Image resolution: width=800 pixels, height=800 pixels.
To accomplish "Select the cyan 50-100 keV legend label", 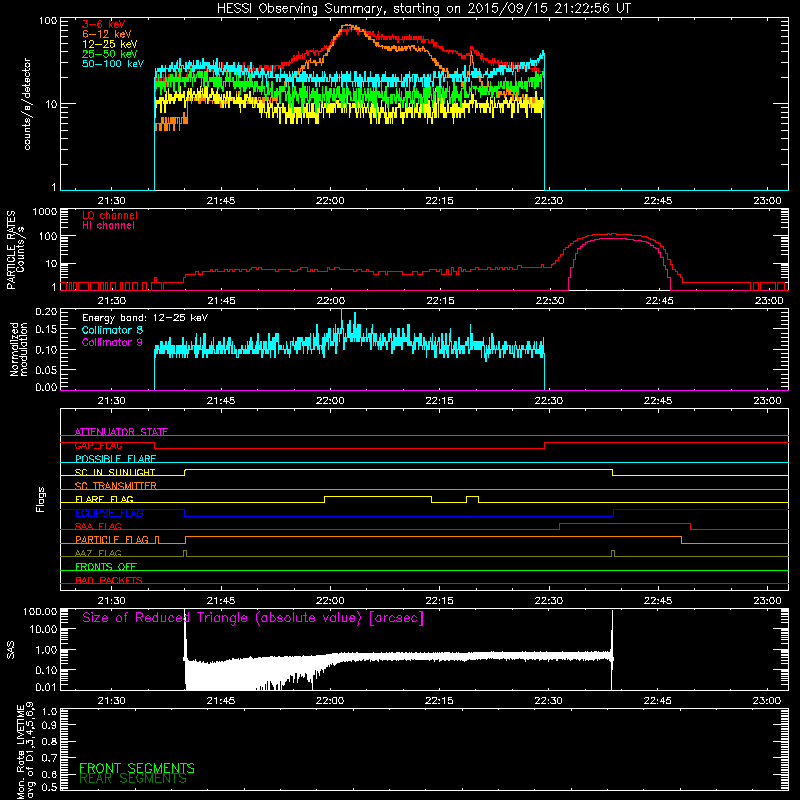I will coord(113,64).
